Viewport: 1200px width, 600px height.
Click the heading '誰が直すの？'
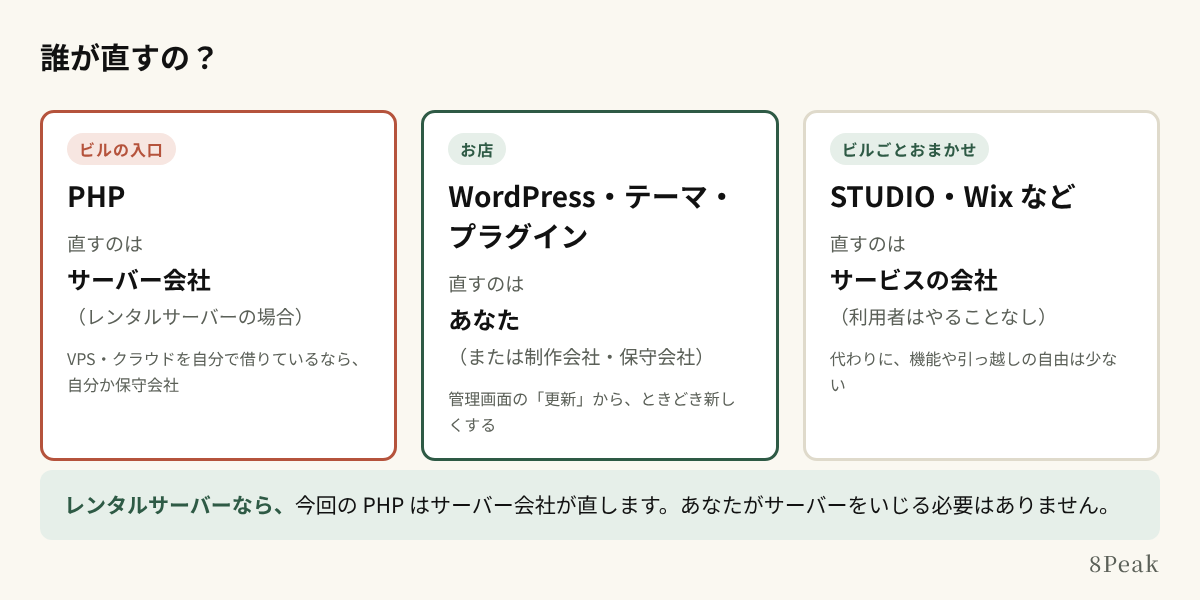(128, 59)
